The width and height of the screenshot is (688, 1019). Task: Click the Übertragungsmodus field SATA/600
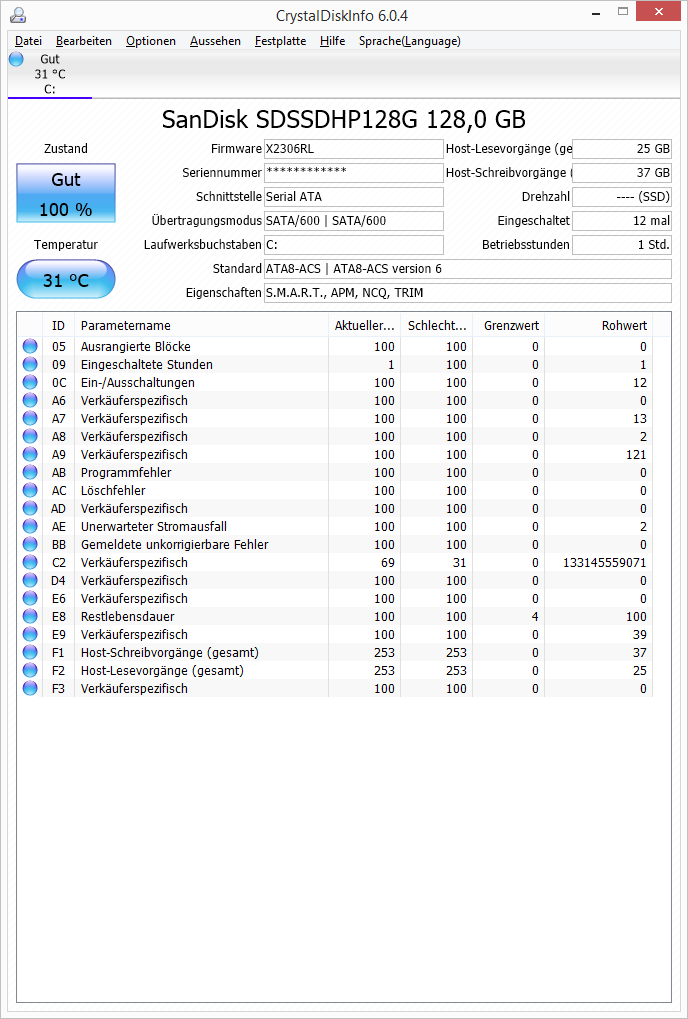coord(353,221)
